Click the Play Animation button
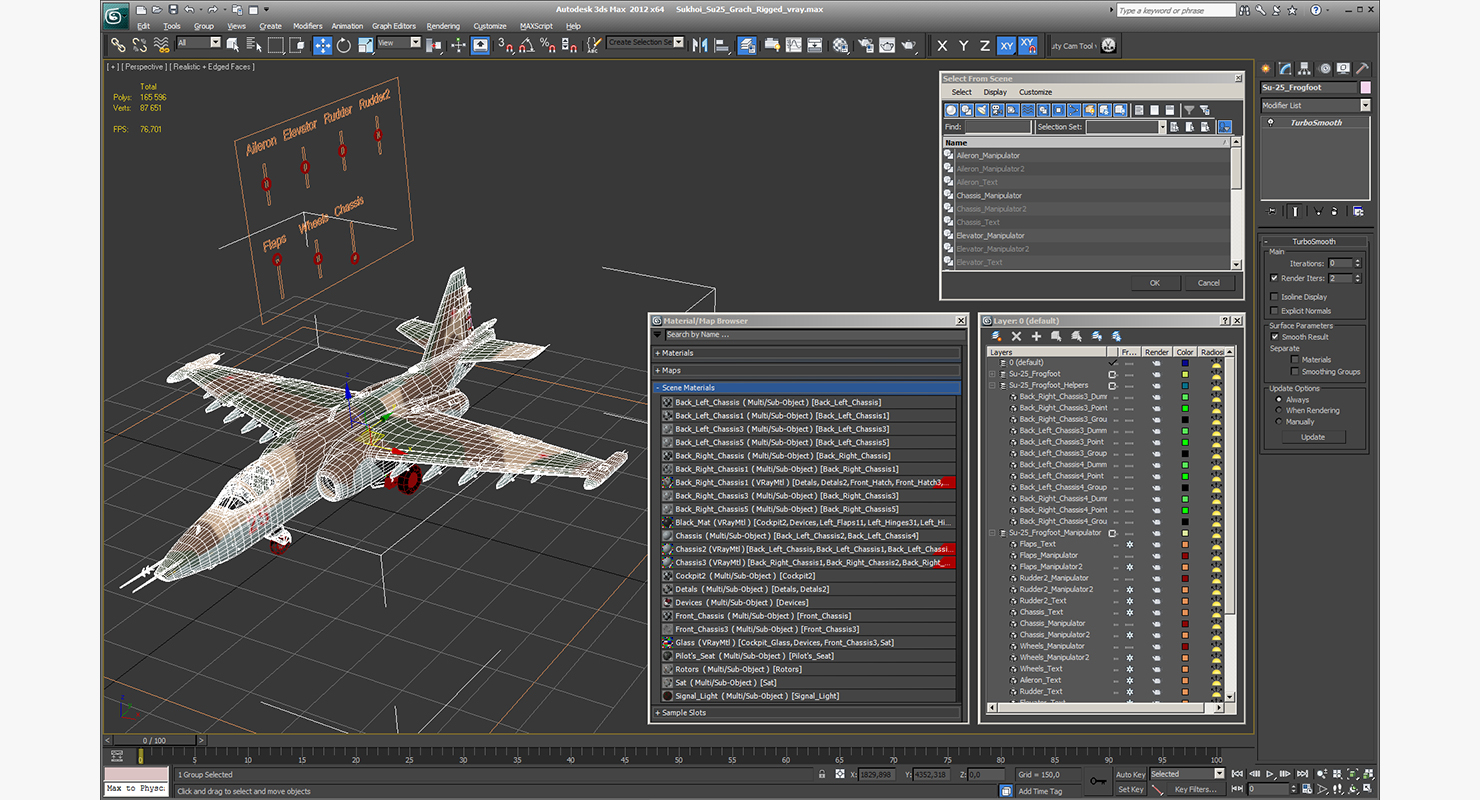 click(1270, 773)
